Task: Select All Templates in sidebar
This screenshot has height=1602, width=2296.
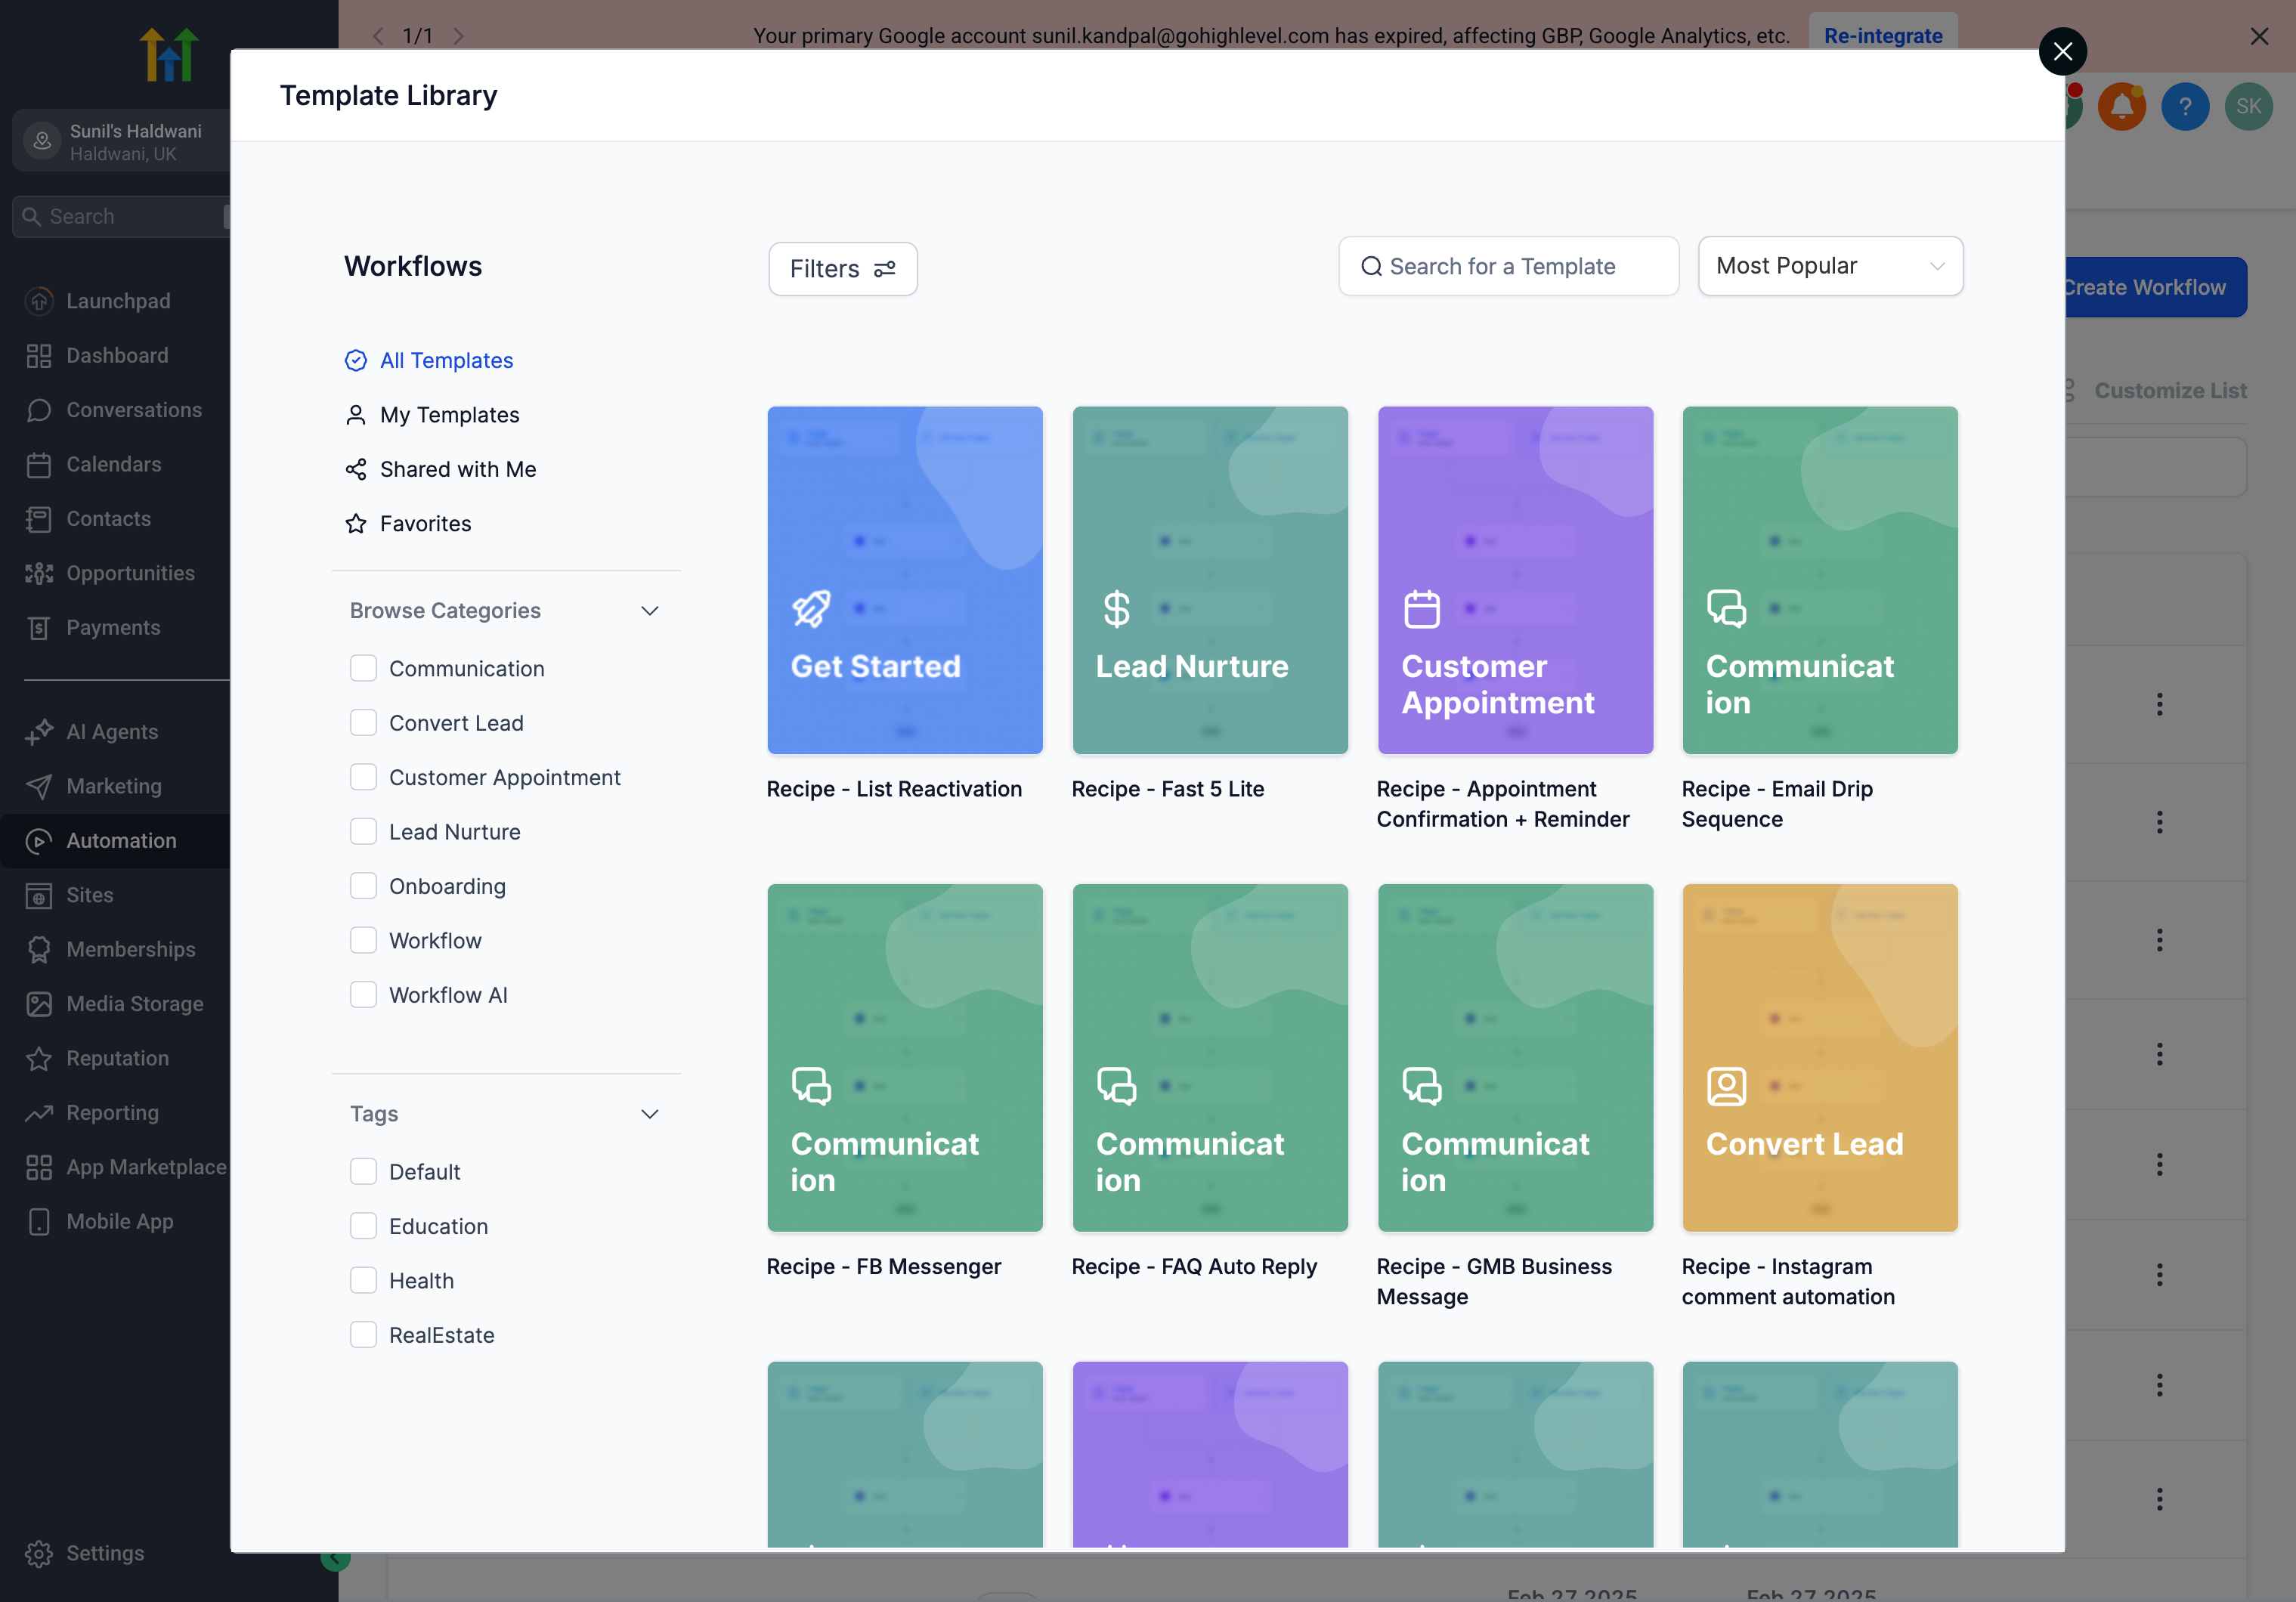Action: coord(429,360)
